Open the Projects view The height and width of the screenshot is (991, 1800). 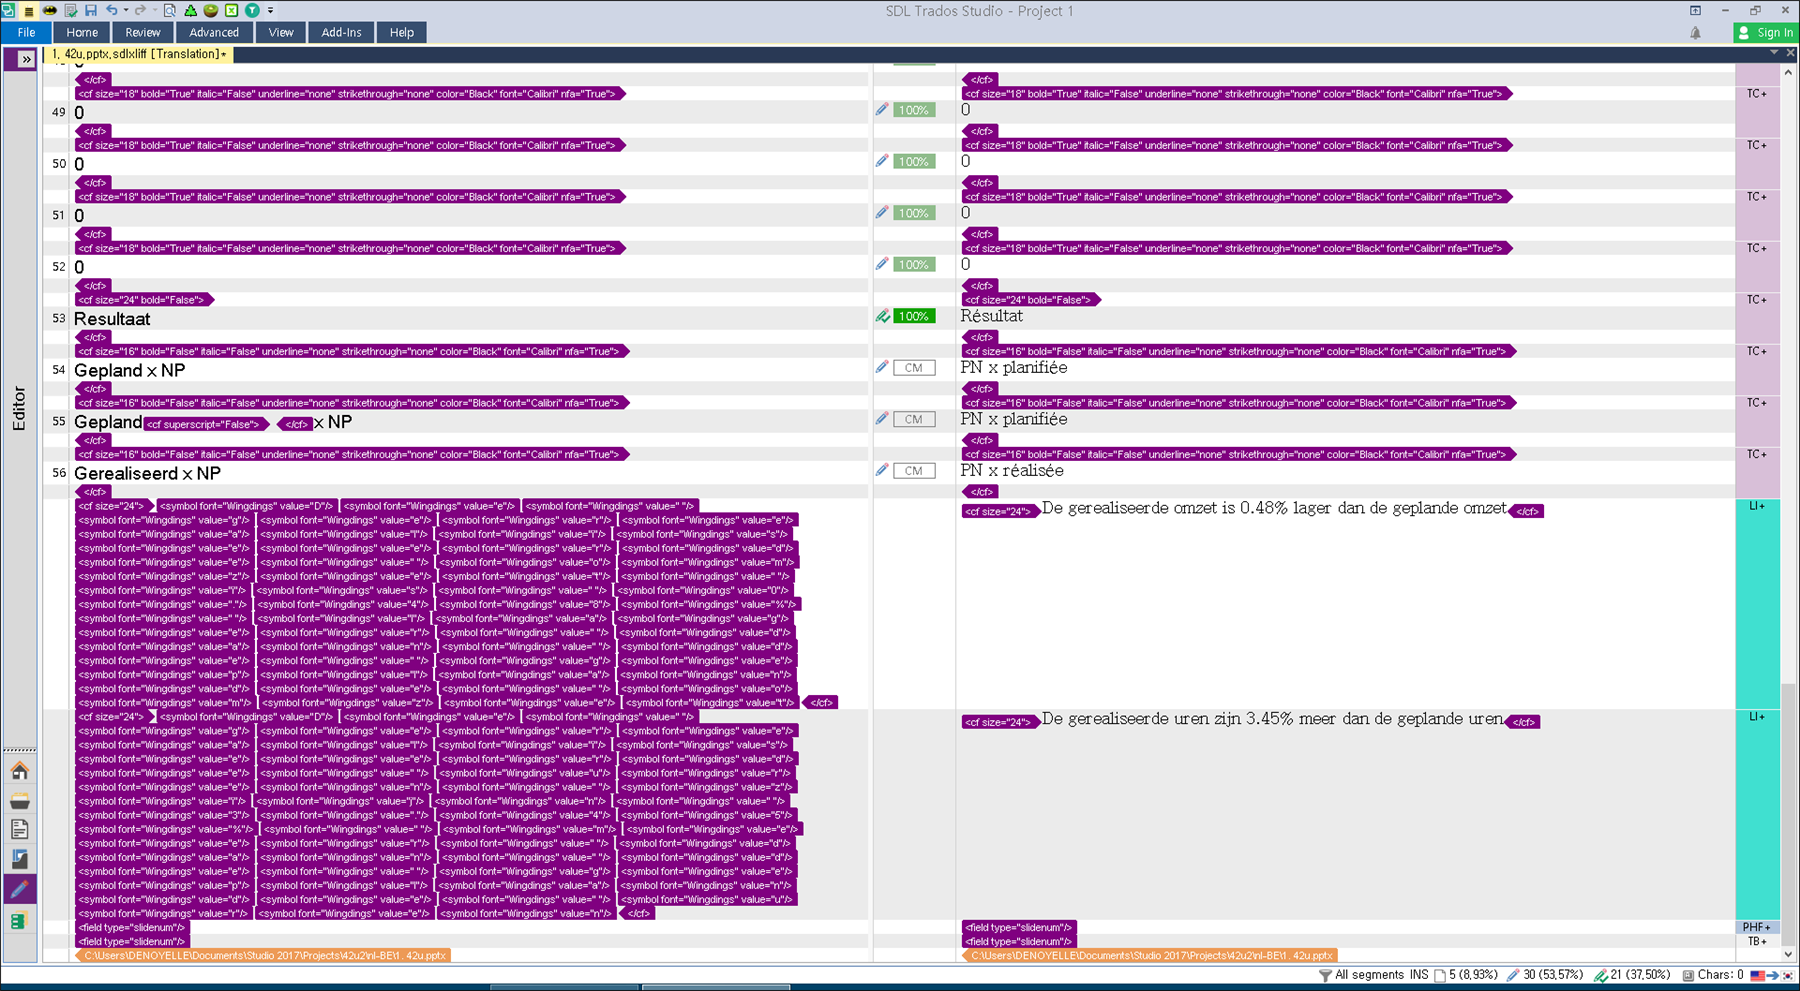tap(19, 801)
